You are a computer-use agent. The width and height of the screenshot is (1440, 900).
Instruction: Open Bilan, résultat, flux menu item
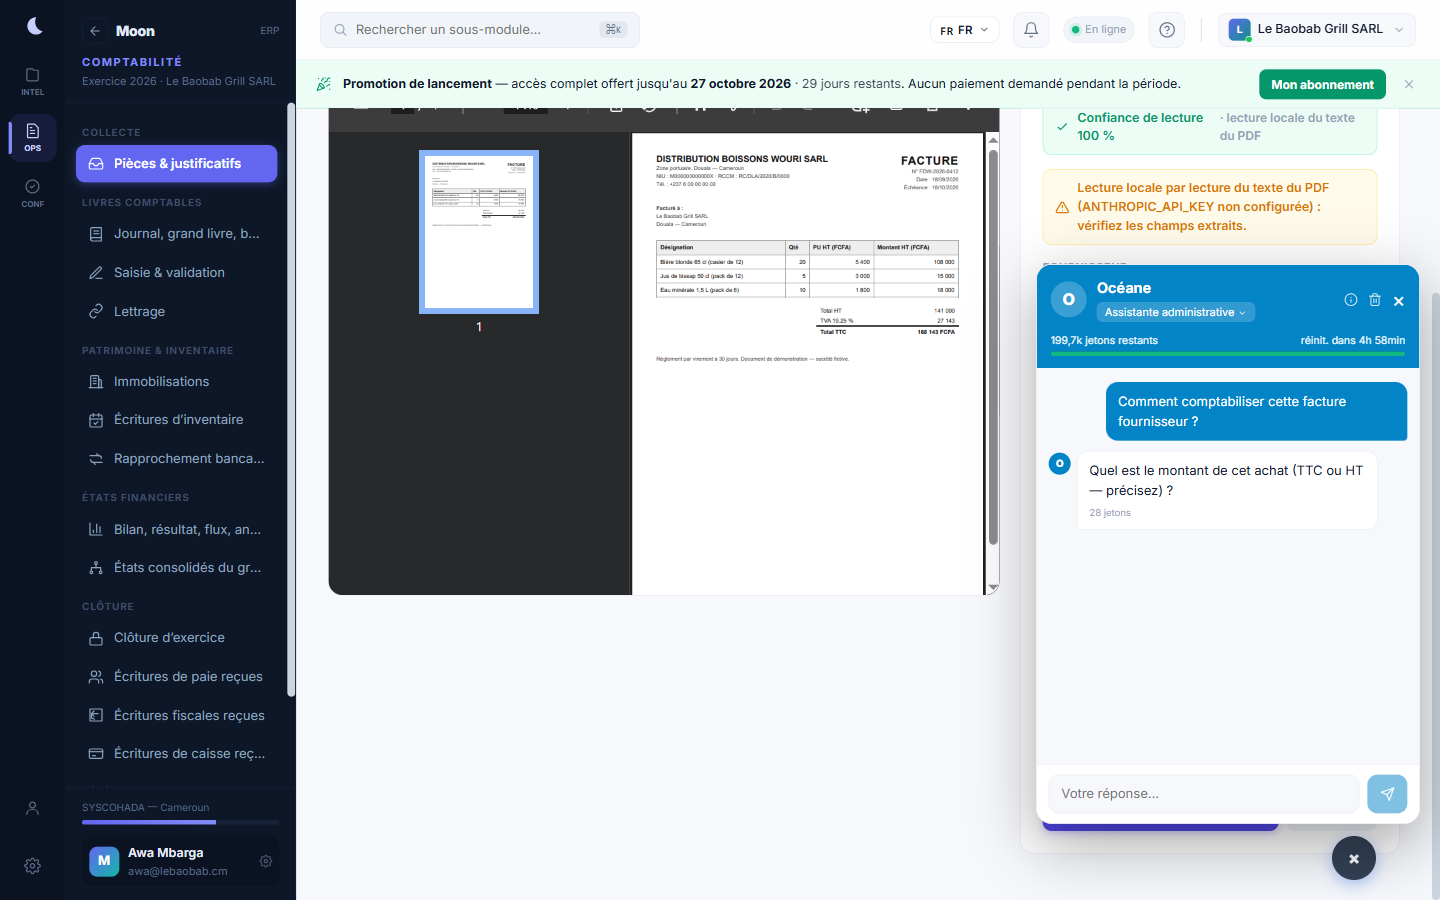[x=177, y=530]
